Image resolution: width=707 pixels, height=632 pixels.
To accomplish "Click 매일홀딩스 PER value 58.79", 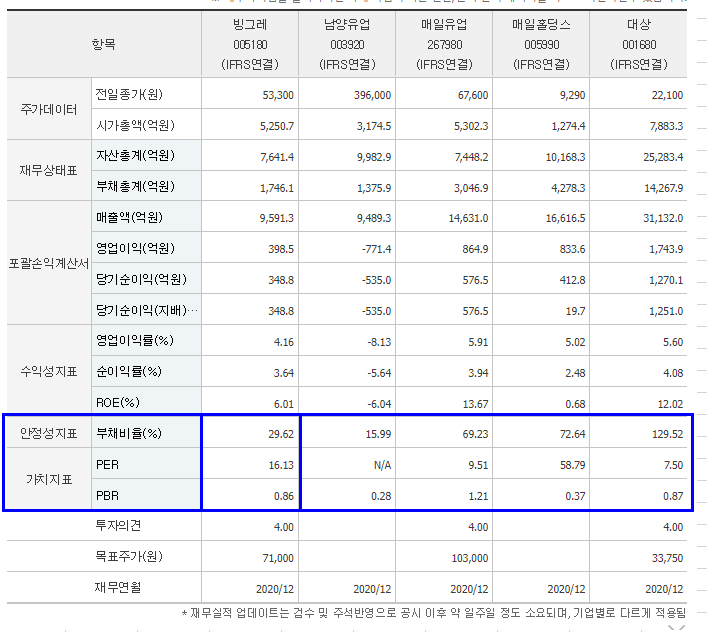I will (573, 465).
